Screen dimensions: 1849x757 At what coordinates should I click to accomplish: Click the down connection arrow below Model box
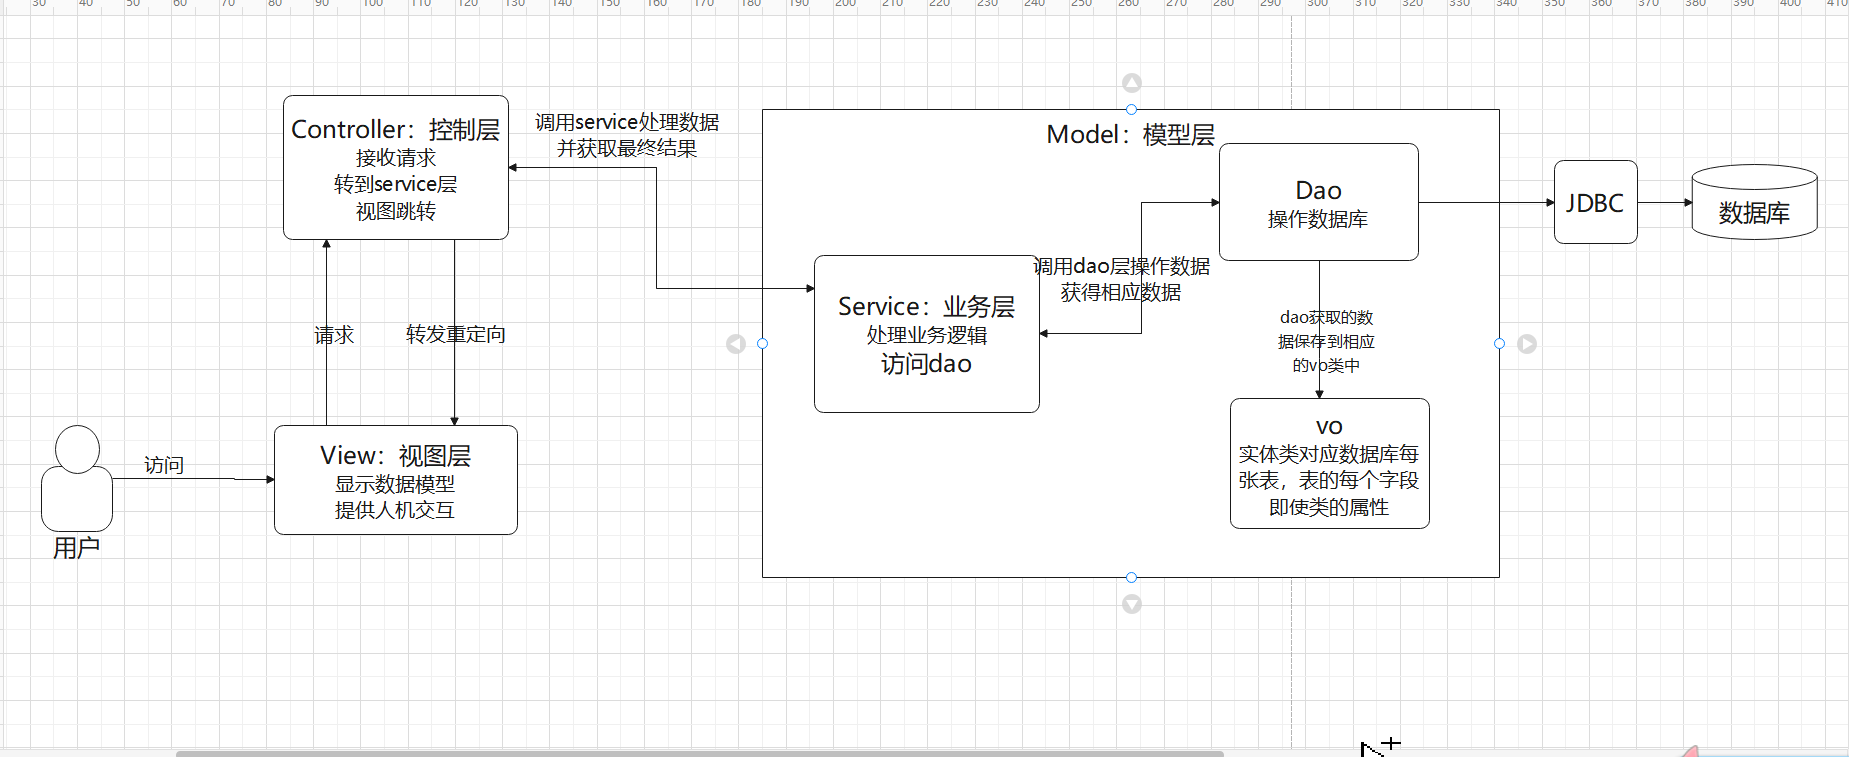point(1131,604)
